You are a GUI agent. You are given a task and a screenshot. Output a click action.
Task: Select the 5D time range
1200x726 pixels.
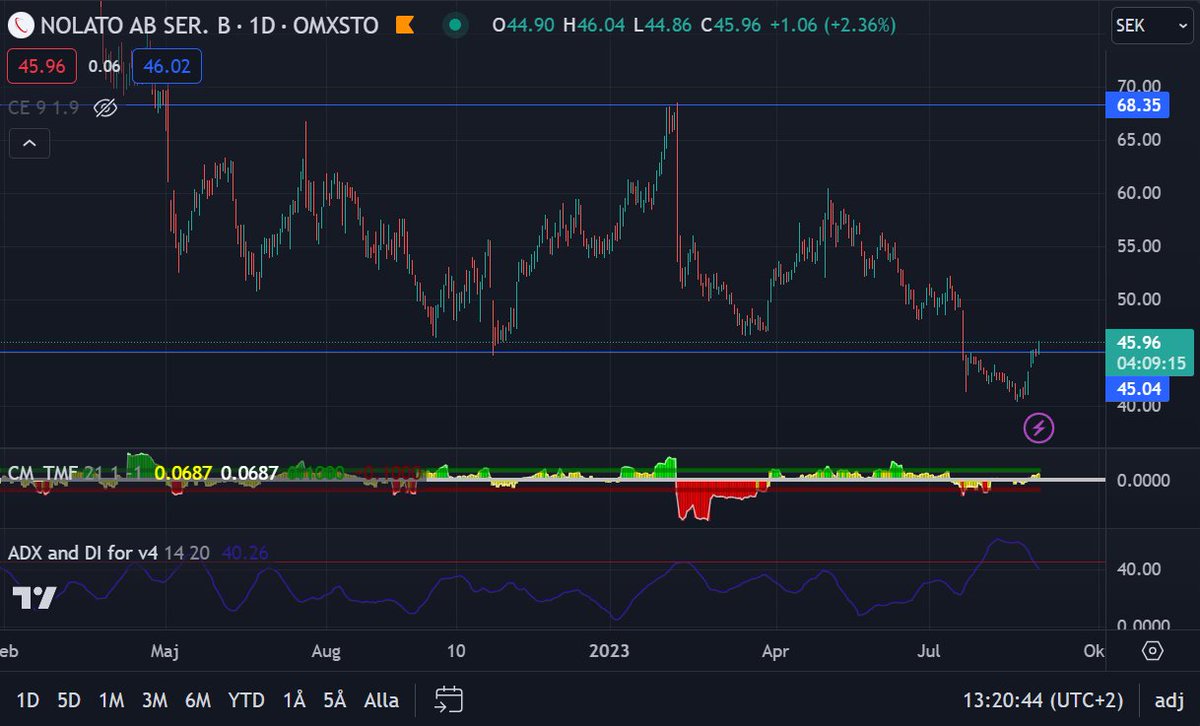pos(68,700)
